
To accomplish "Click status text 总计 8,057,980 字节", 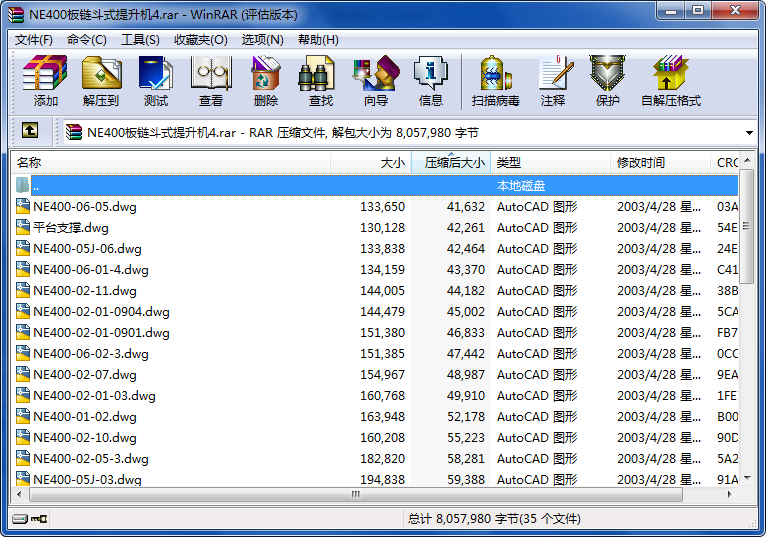I will tap(494, 518).
